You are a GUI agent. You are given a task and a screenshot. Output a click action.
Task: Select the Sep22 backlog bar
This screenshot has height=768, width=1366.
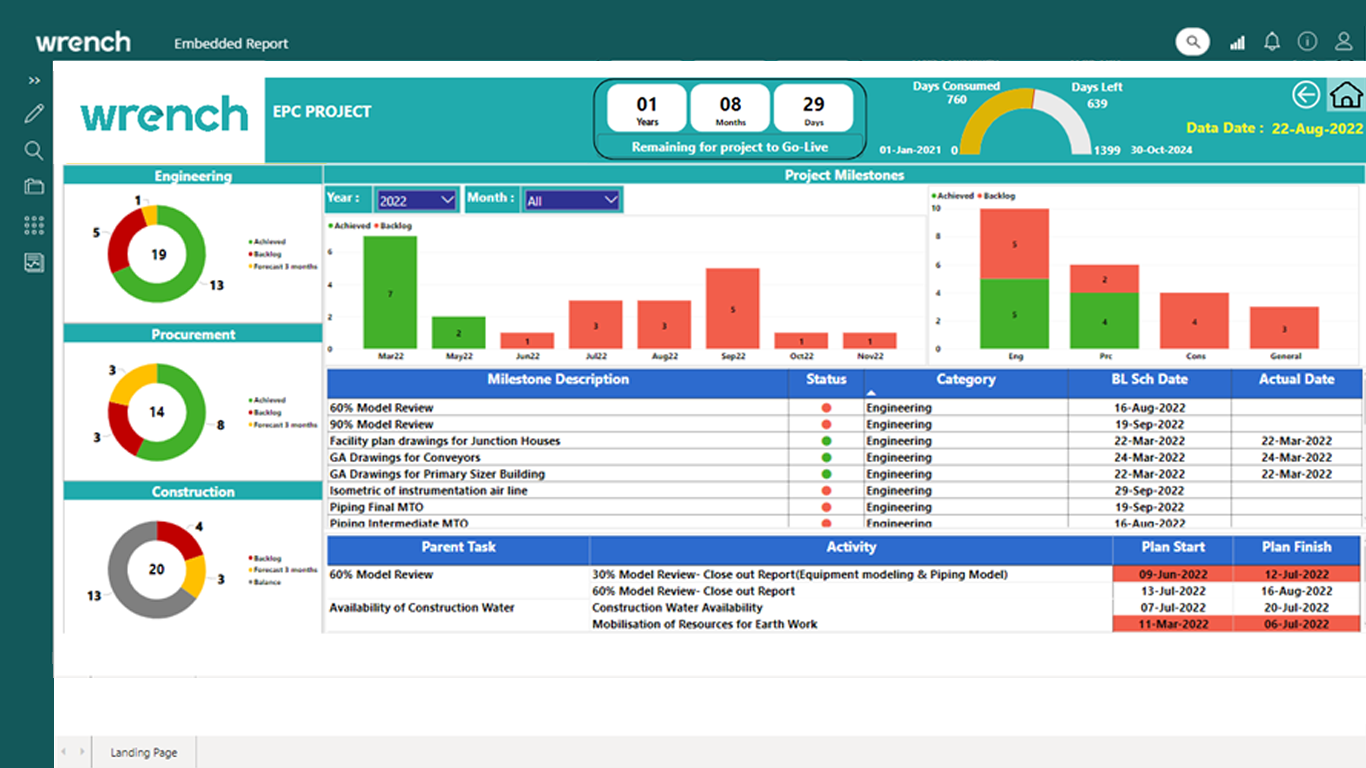pos(733,309)
